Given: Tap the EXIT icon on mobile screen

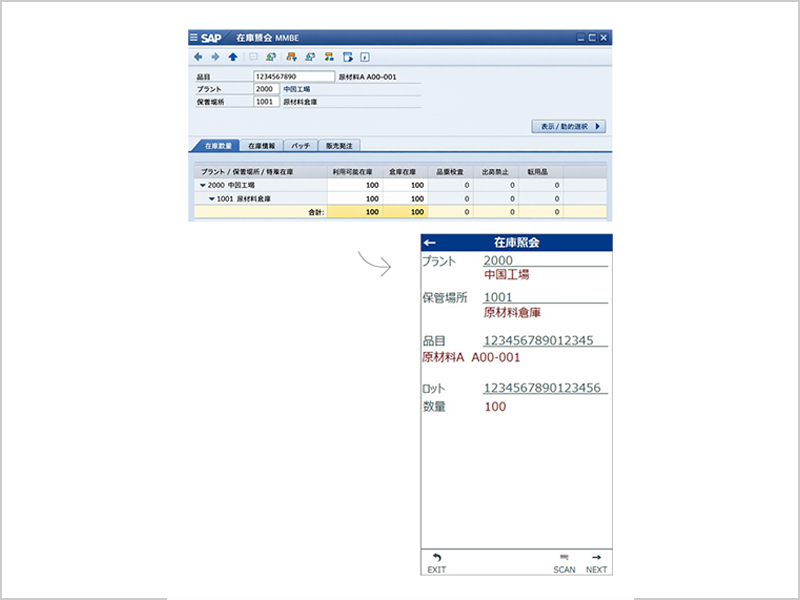Looking at the screenshot, I should (436, 562).
